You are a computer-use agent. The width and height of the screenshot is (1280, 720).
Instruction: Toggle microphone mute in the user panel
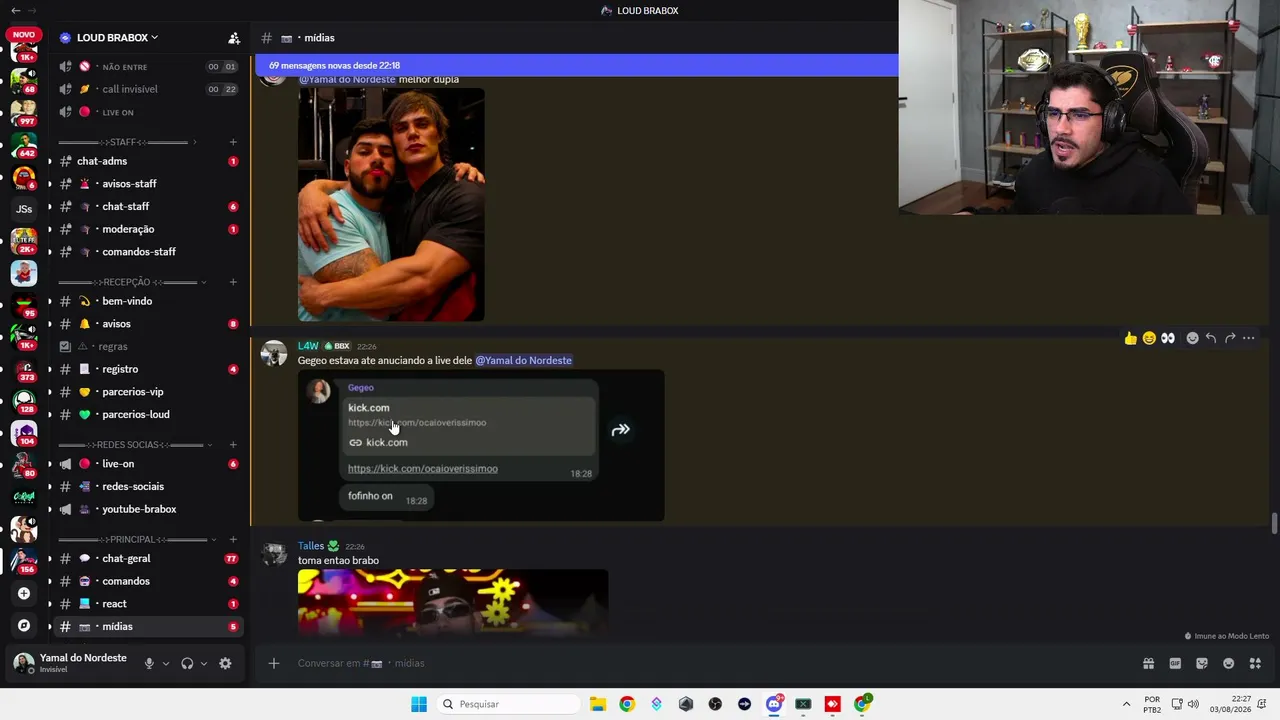click(149, 663)
